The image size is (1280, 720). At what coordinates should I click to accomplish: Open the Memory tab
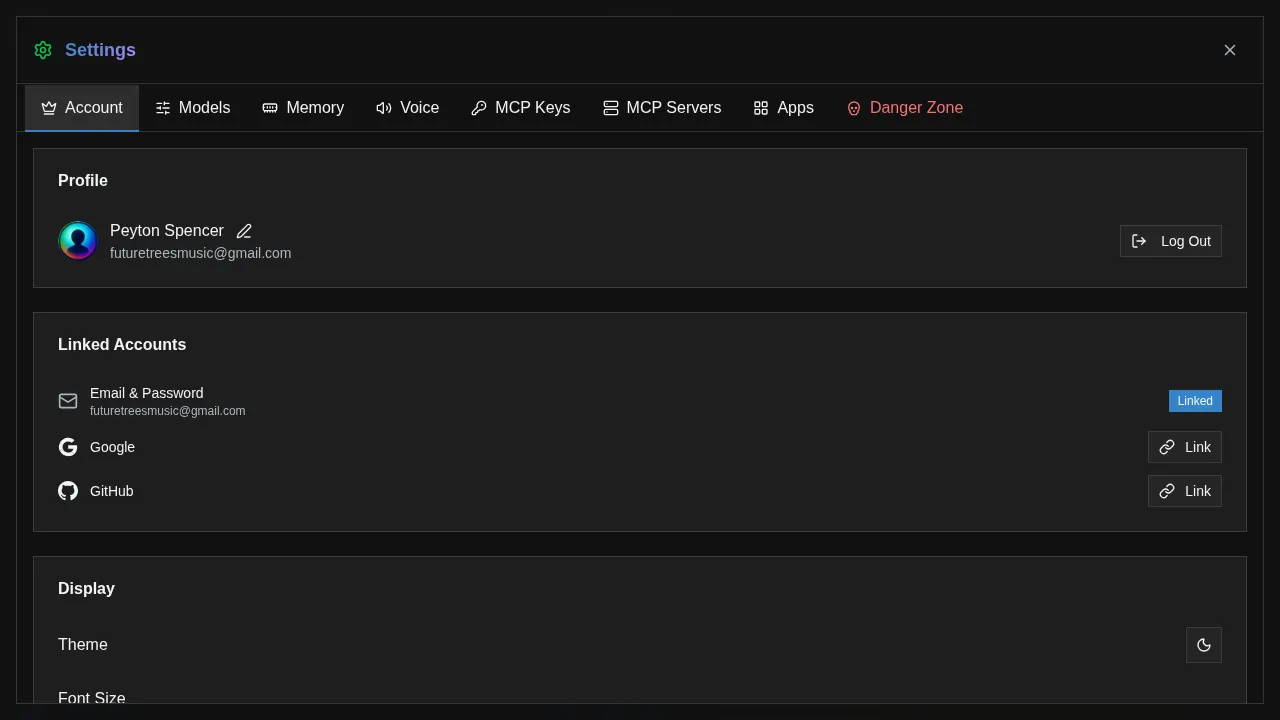click(x=303, y=107)
